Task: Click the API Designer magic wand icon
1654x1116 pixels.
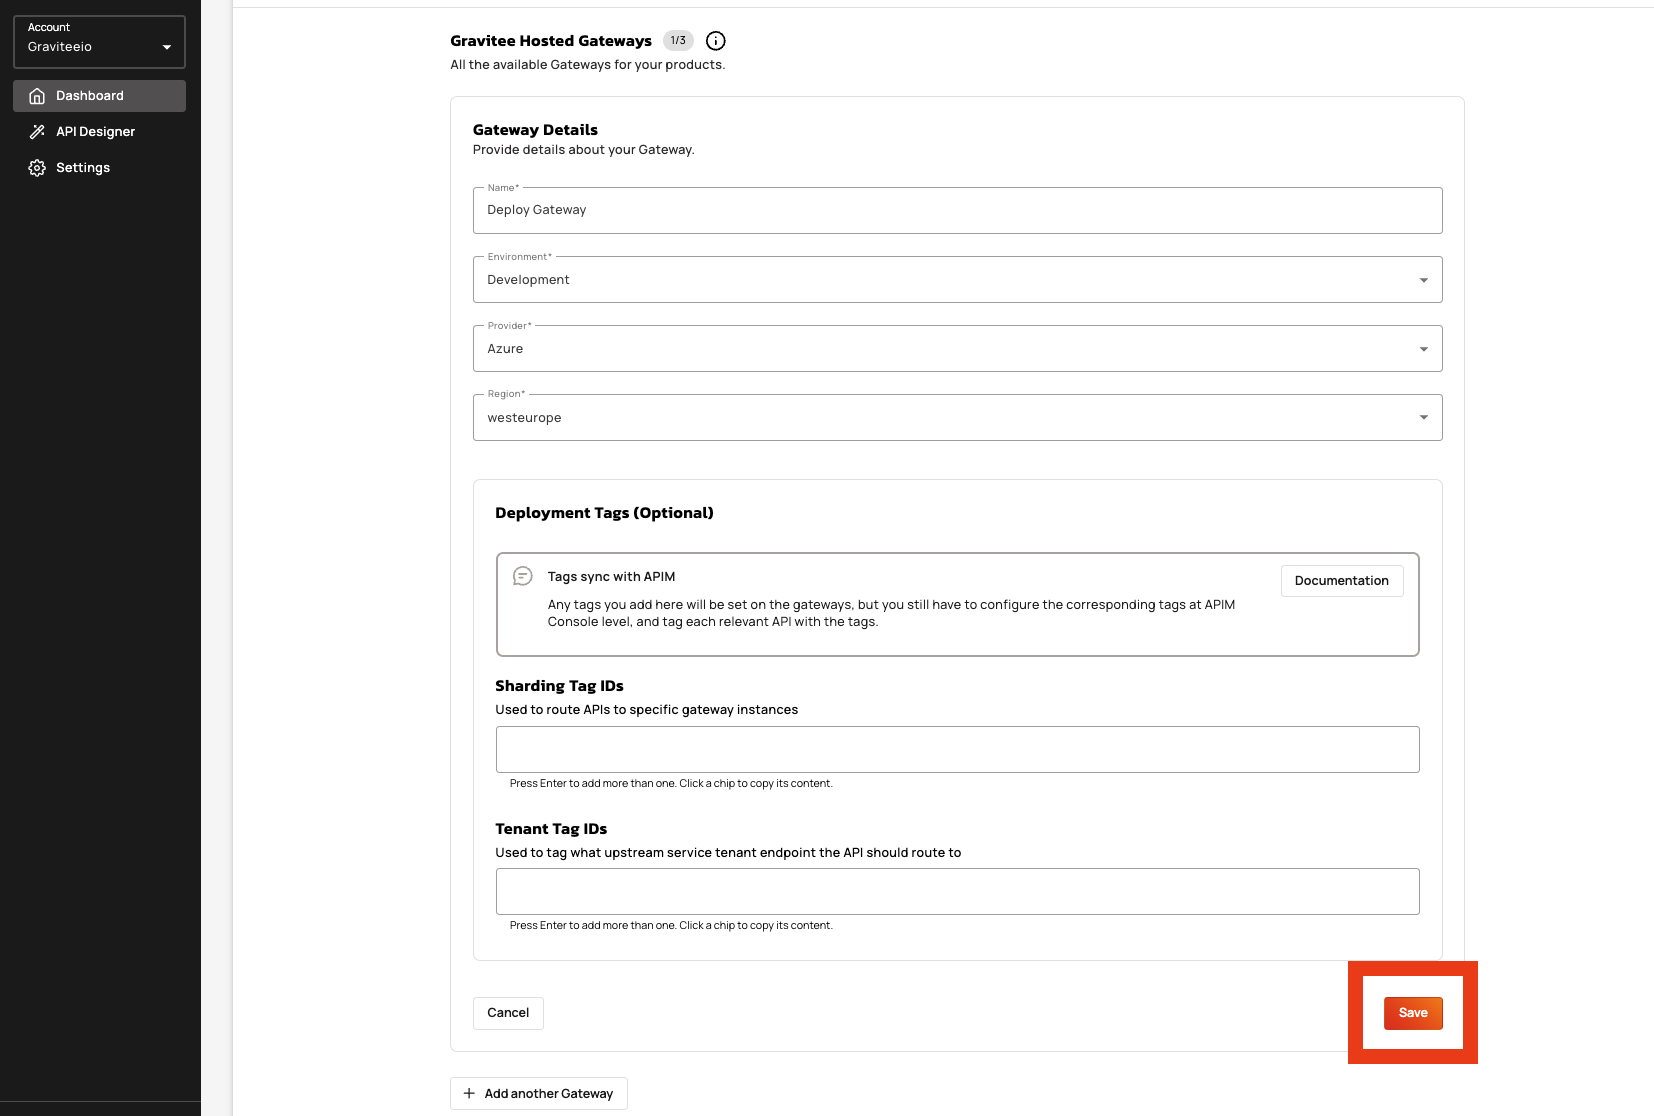Action: click(37, 132)
